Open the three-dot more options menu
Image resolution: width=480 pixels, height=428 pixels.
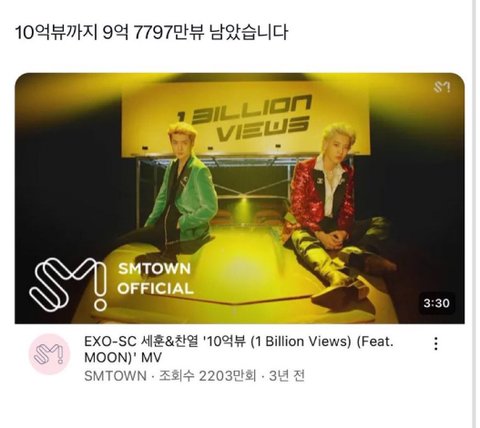[436, 344]
